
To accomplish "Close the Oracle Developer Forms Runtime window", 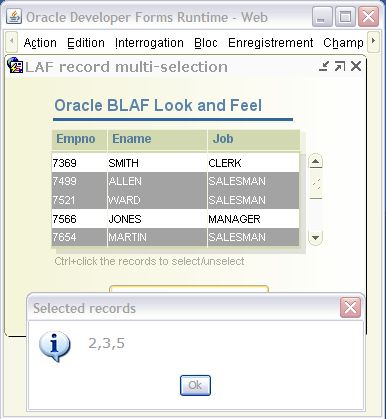I will coord(368,16).
